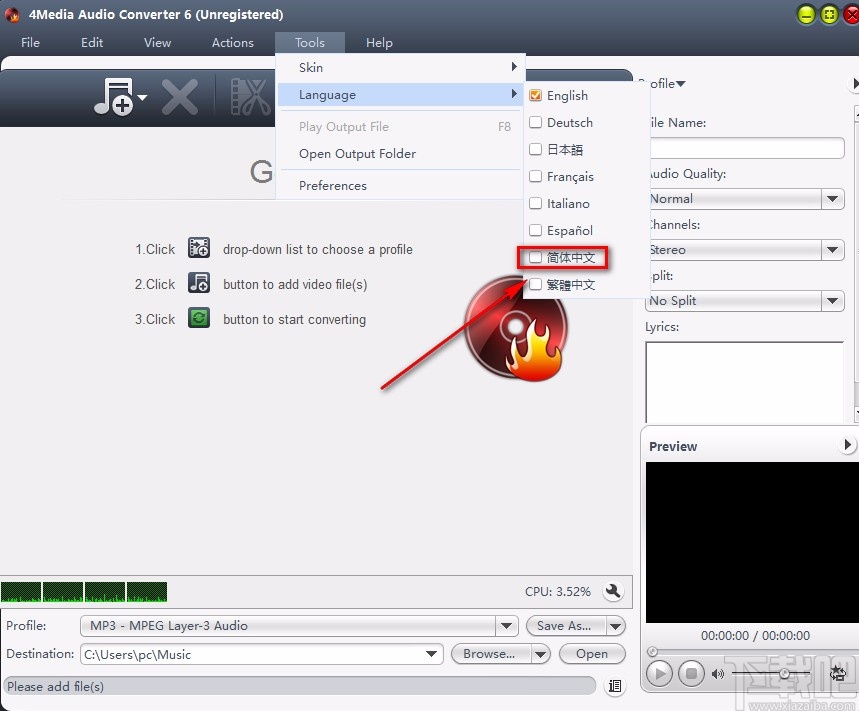Open CPU settings wrench icon
Screen dimensions: 859x711
(613, 591)
